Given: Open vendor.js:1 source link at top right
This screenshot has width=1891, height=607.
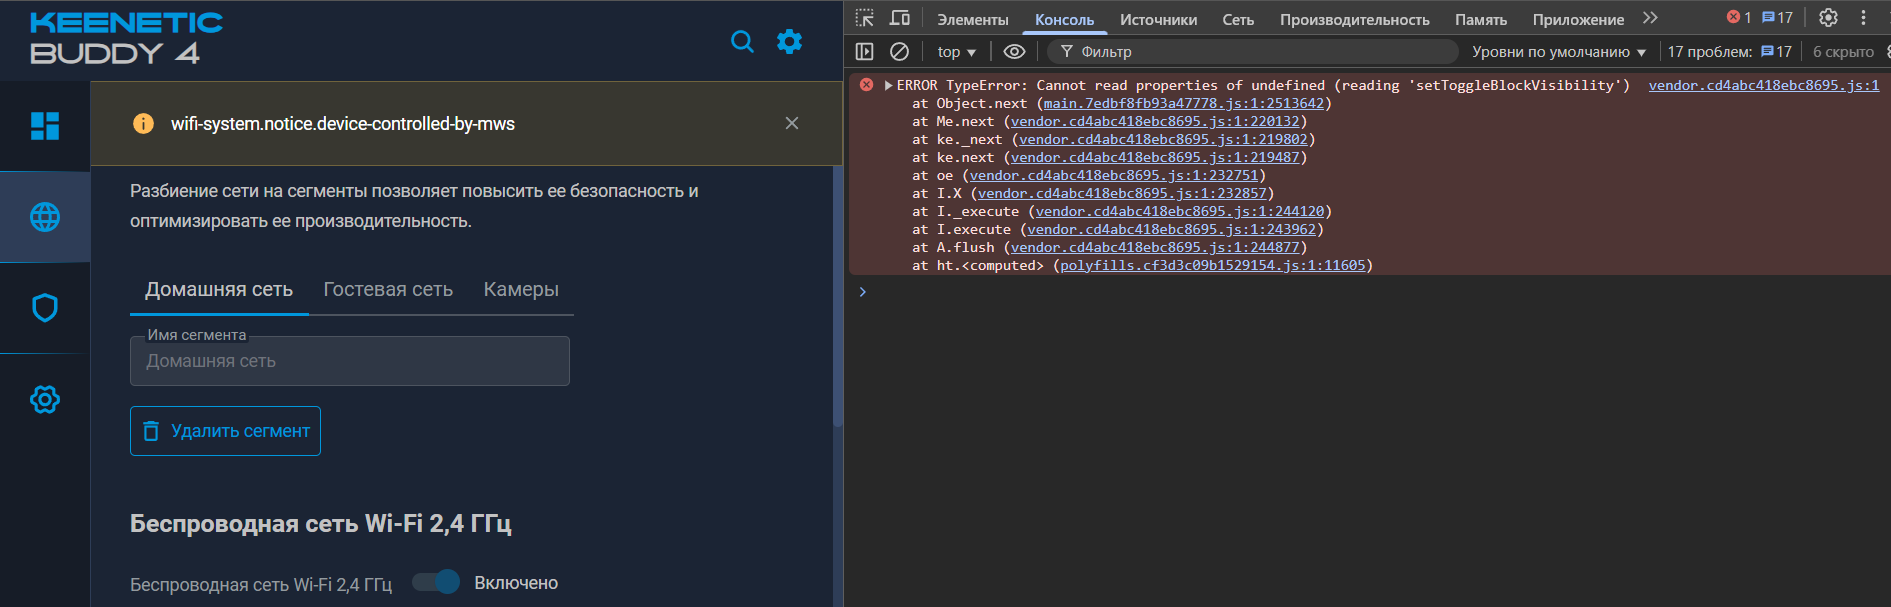Looking at the screenshot, I should pos(1764,85).
